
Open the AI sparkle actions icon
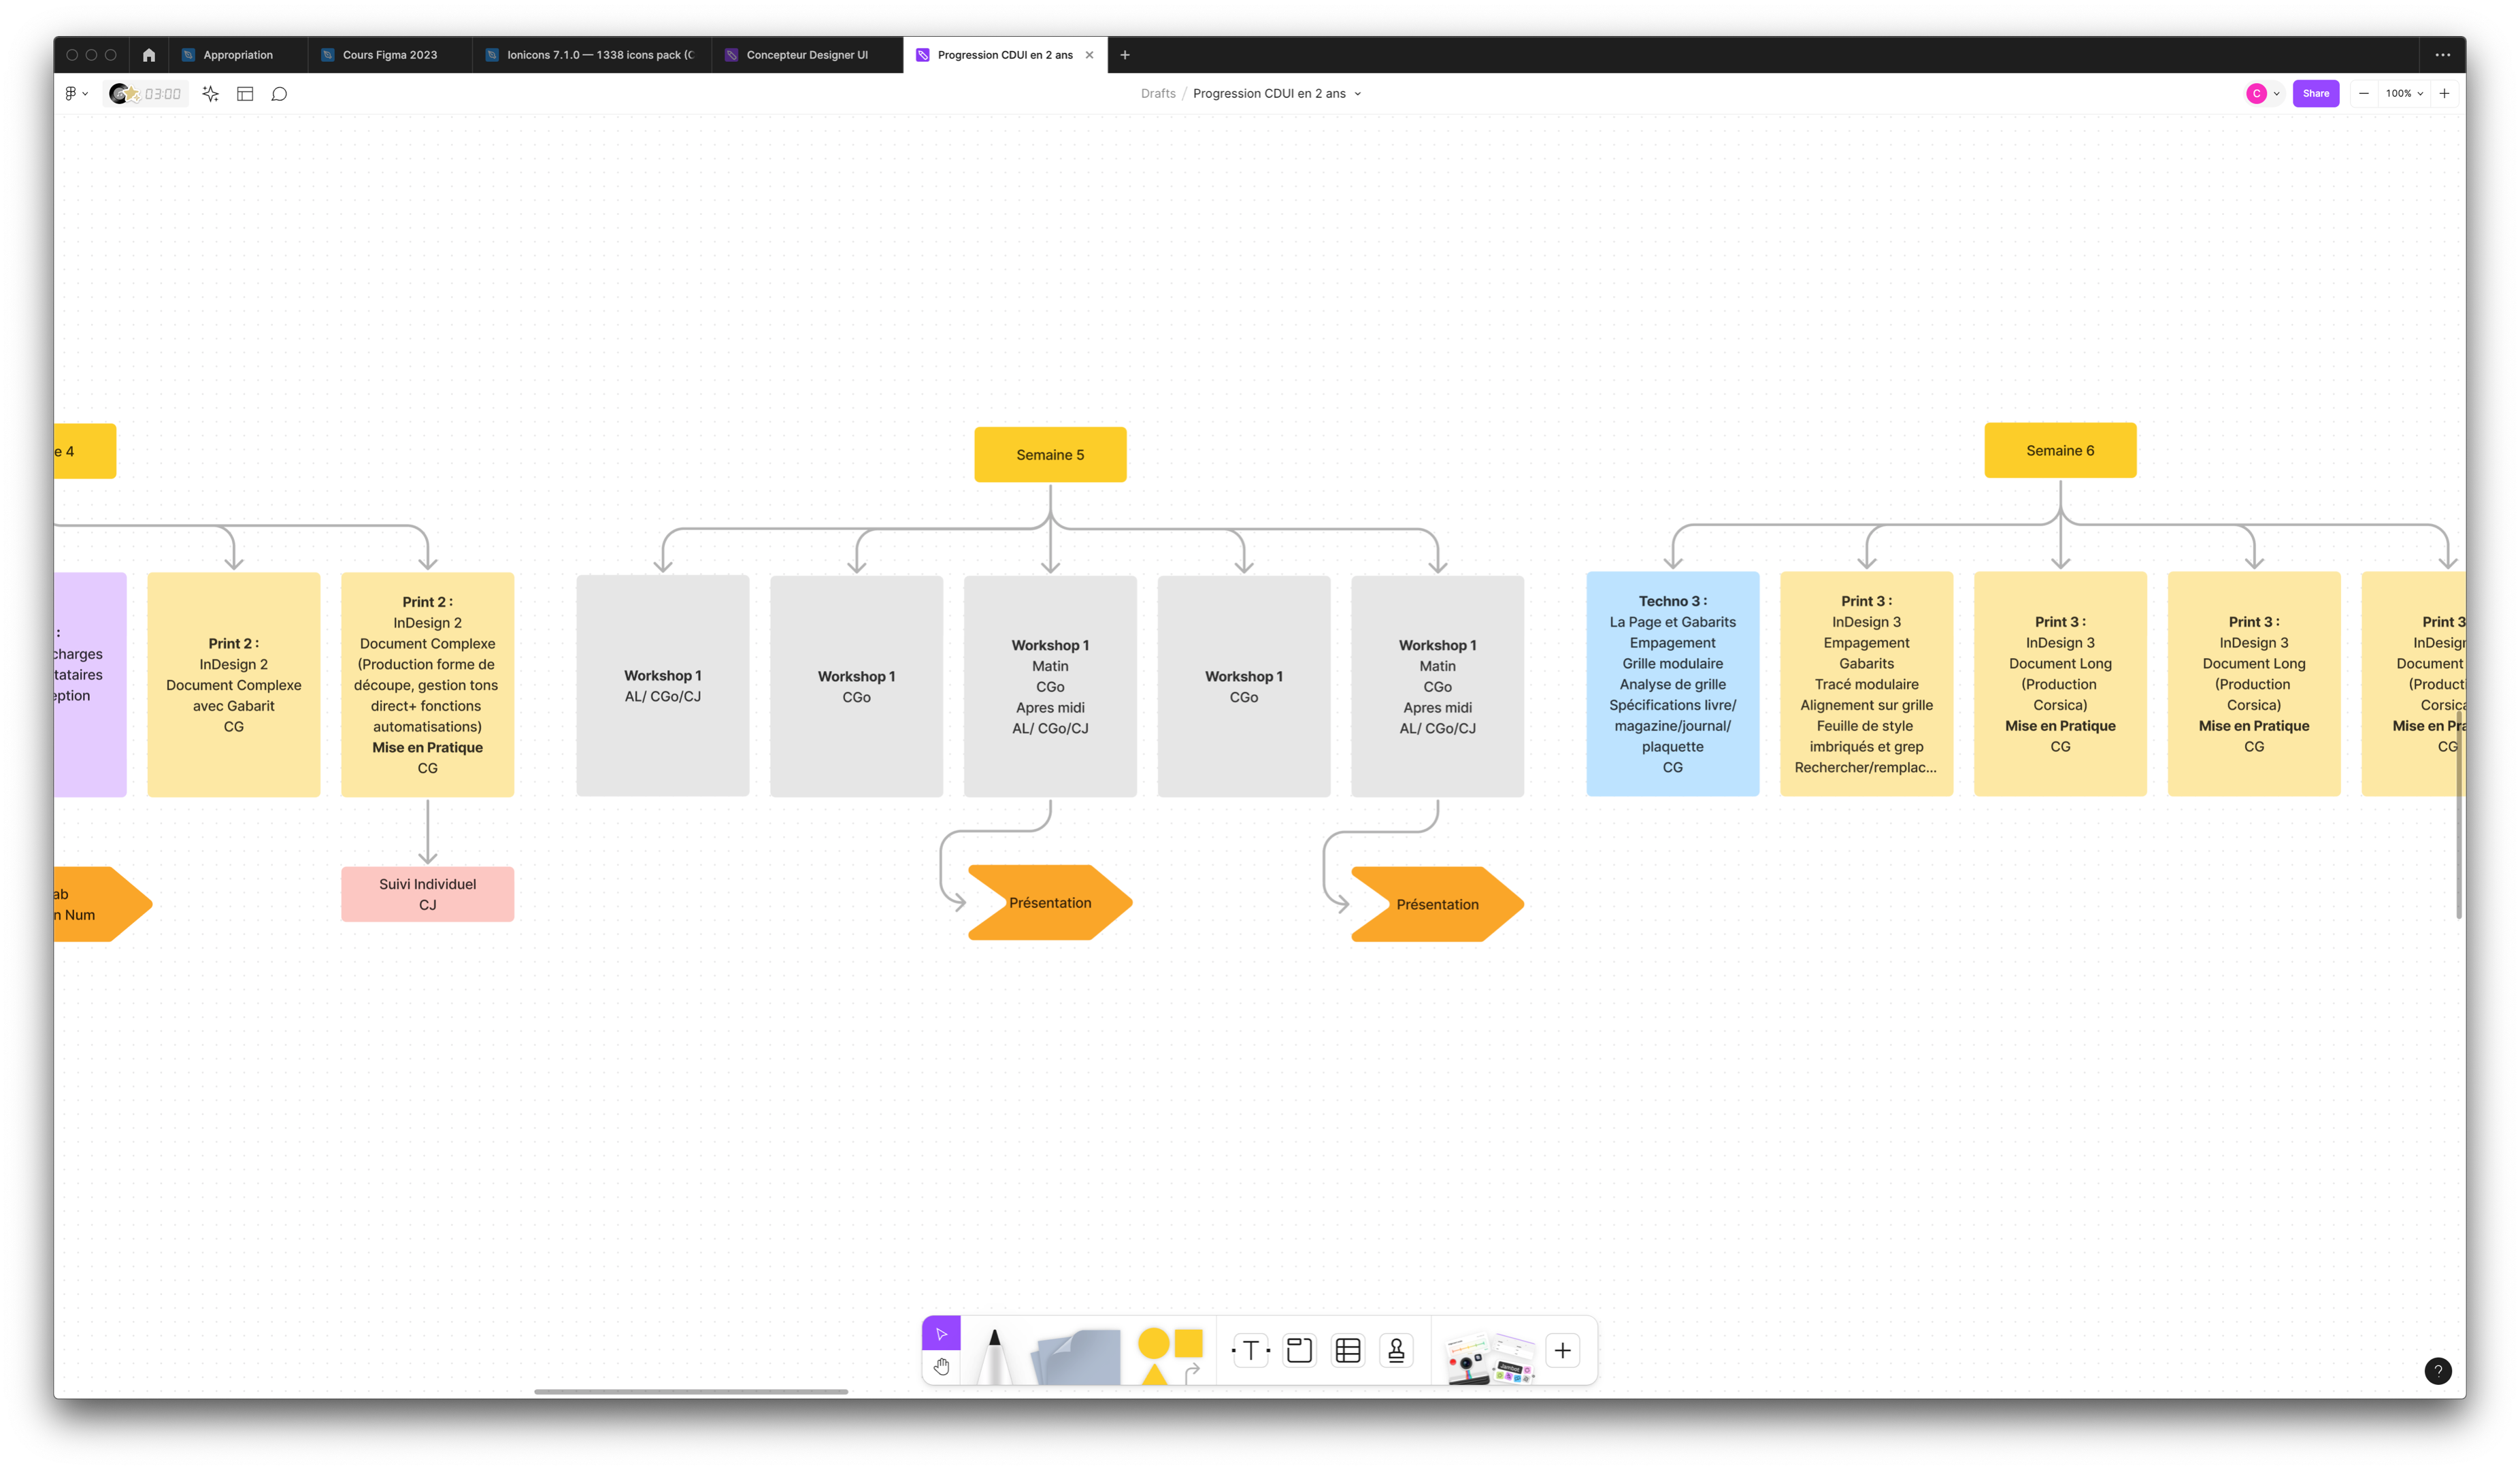tap(210, 94)
